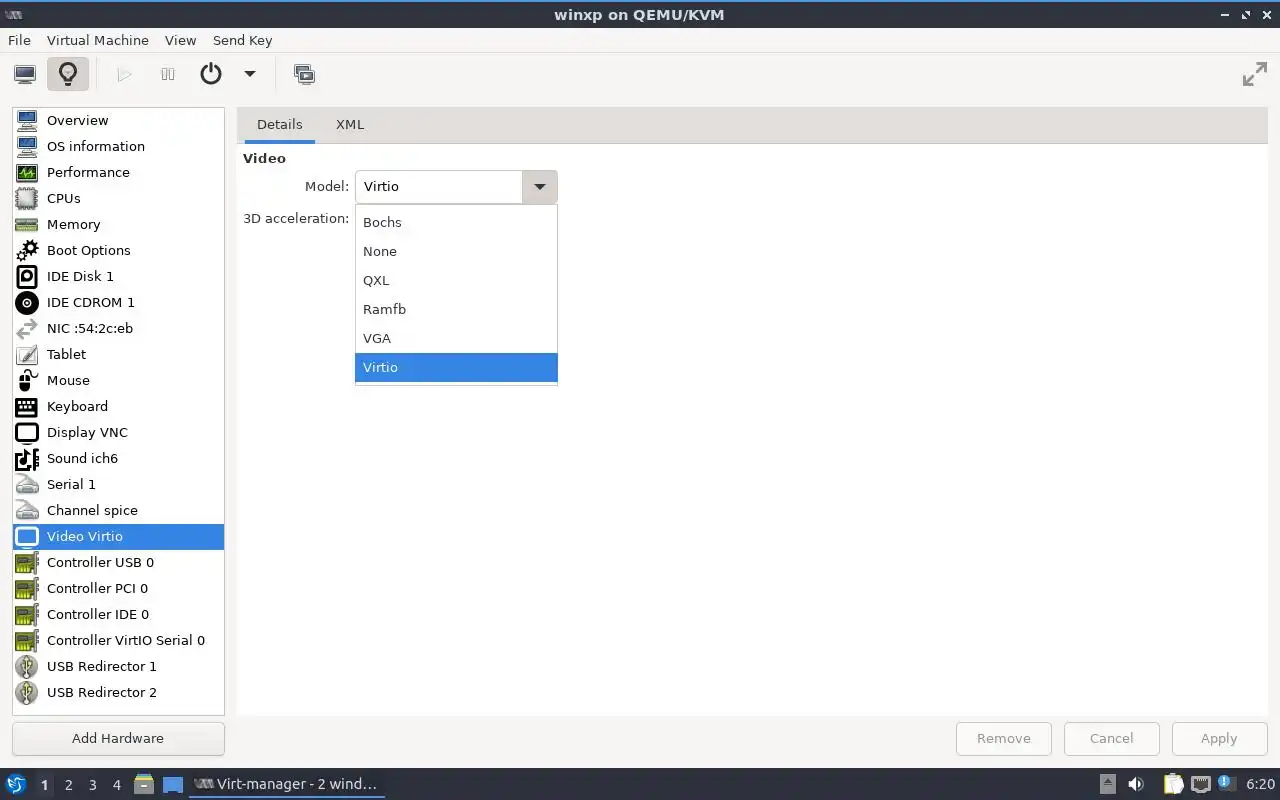The width and height of the screenshot is (1280, 800).
Task: Select Bochs from the model list
Action: pos(456,222)
